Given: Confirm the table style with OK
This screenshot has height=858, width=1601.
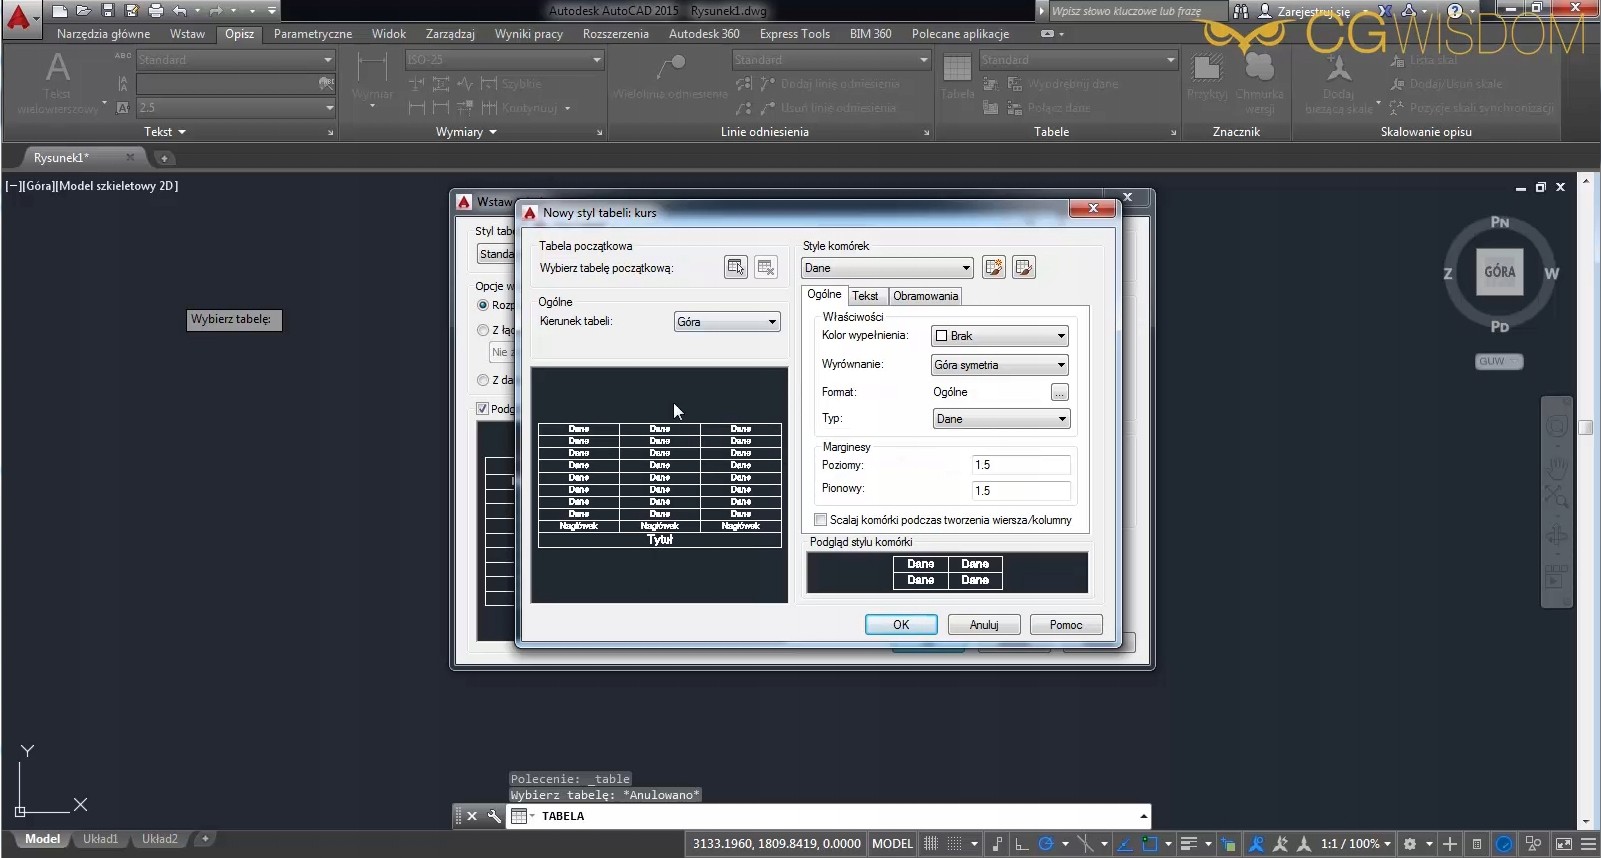Looking at the screenshot, I should pos(901,625).
